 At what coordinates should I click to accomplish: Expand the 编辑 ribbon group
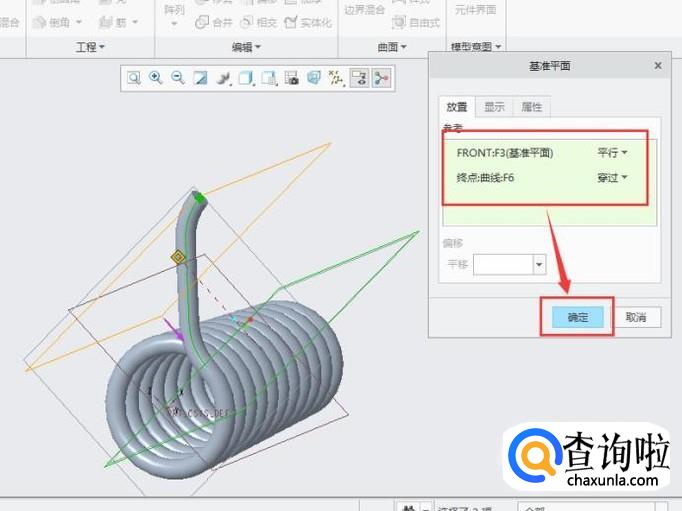click(247, 47)
